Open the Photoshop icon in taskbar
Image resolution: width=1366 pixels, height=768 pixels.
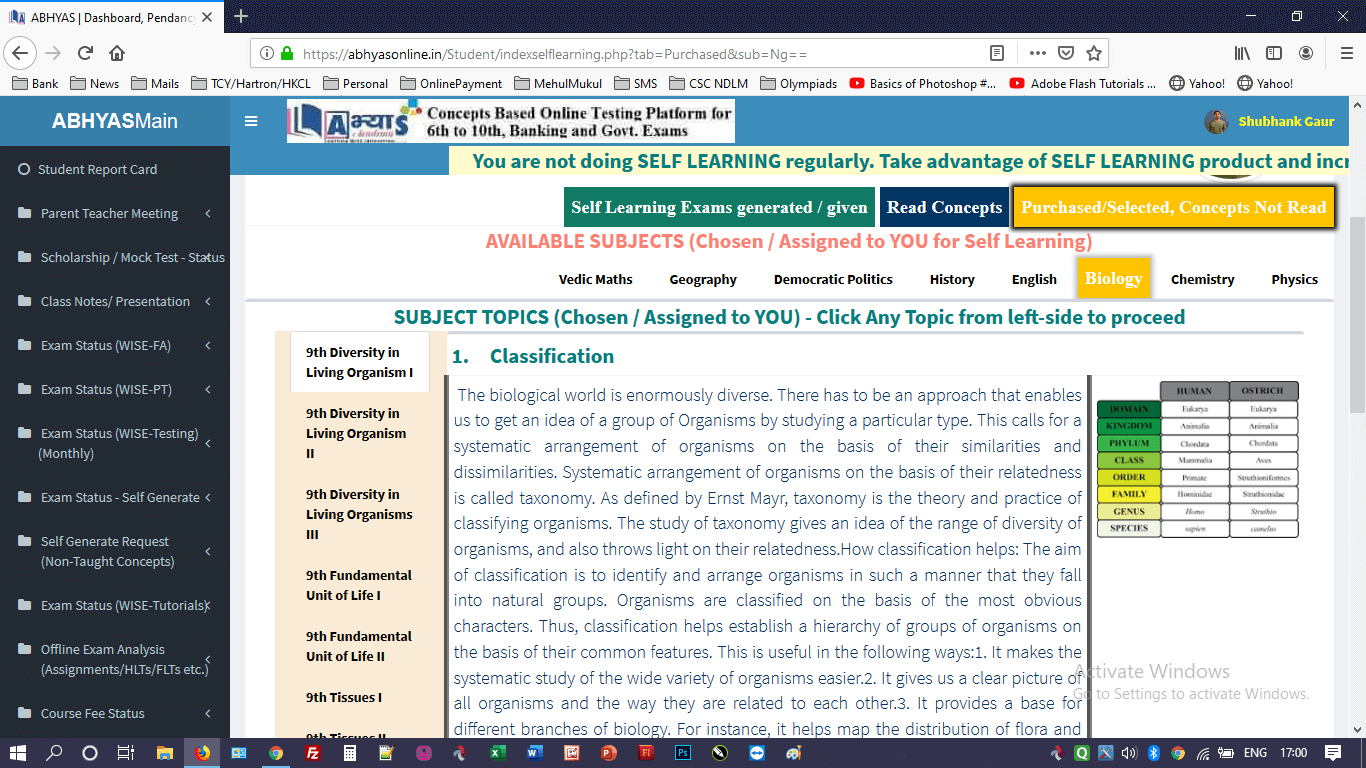pyautogui.click(x=683, y=753)
